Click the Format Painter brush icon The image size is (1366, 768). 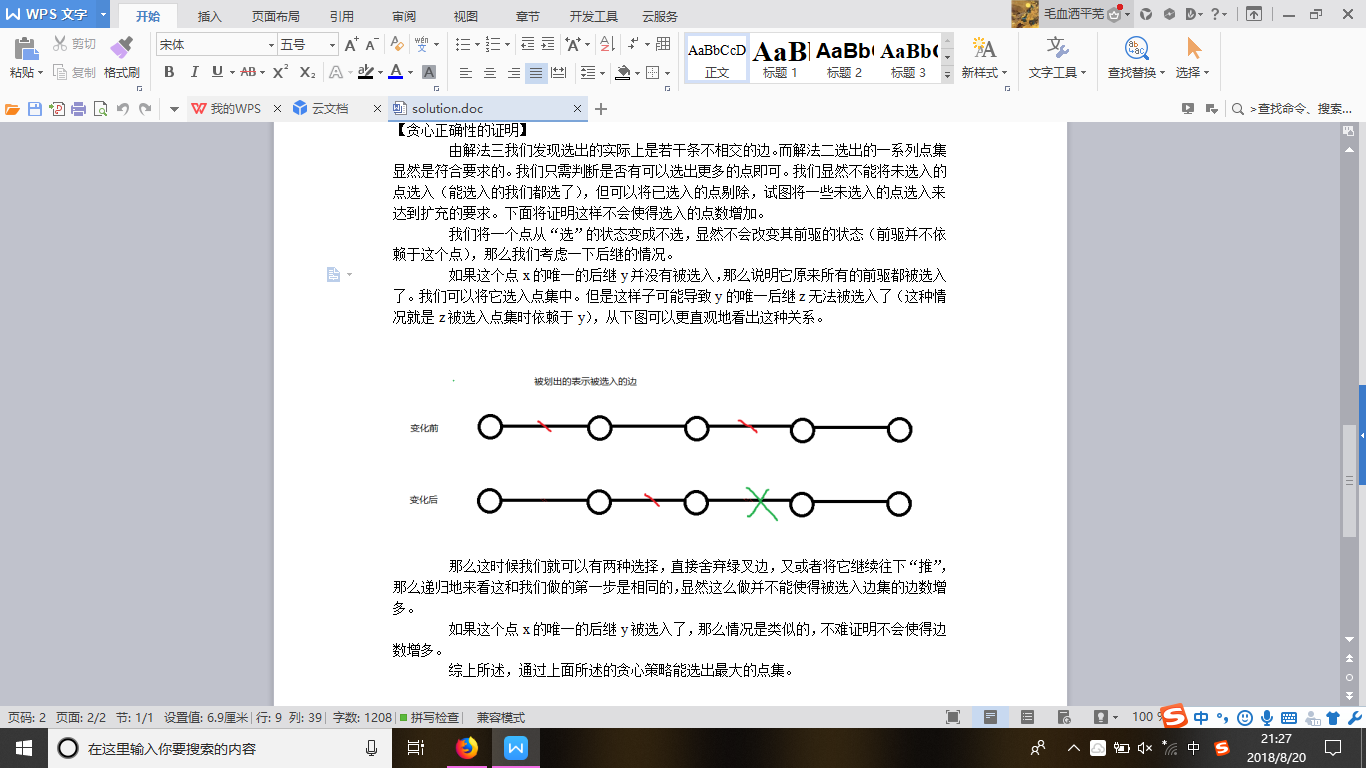(x=121, y=48)
